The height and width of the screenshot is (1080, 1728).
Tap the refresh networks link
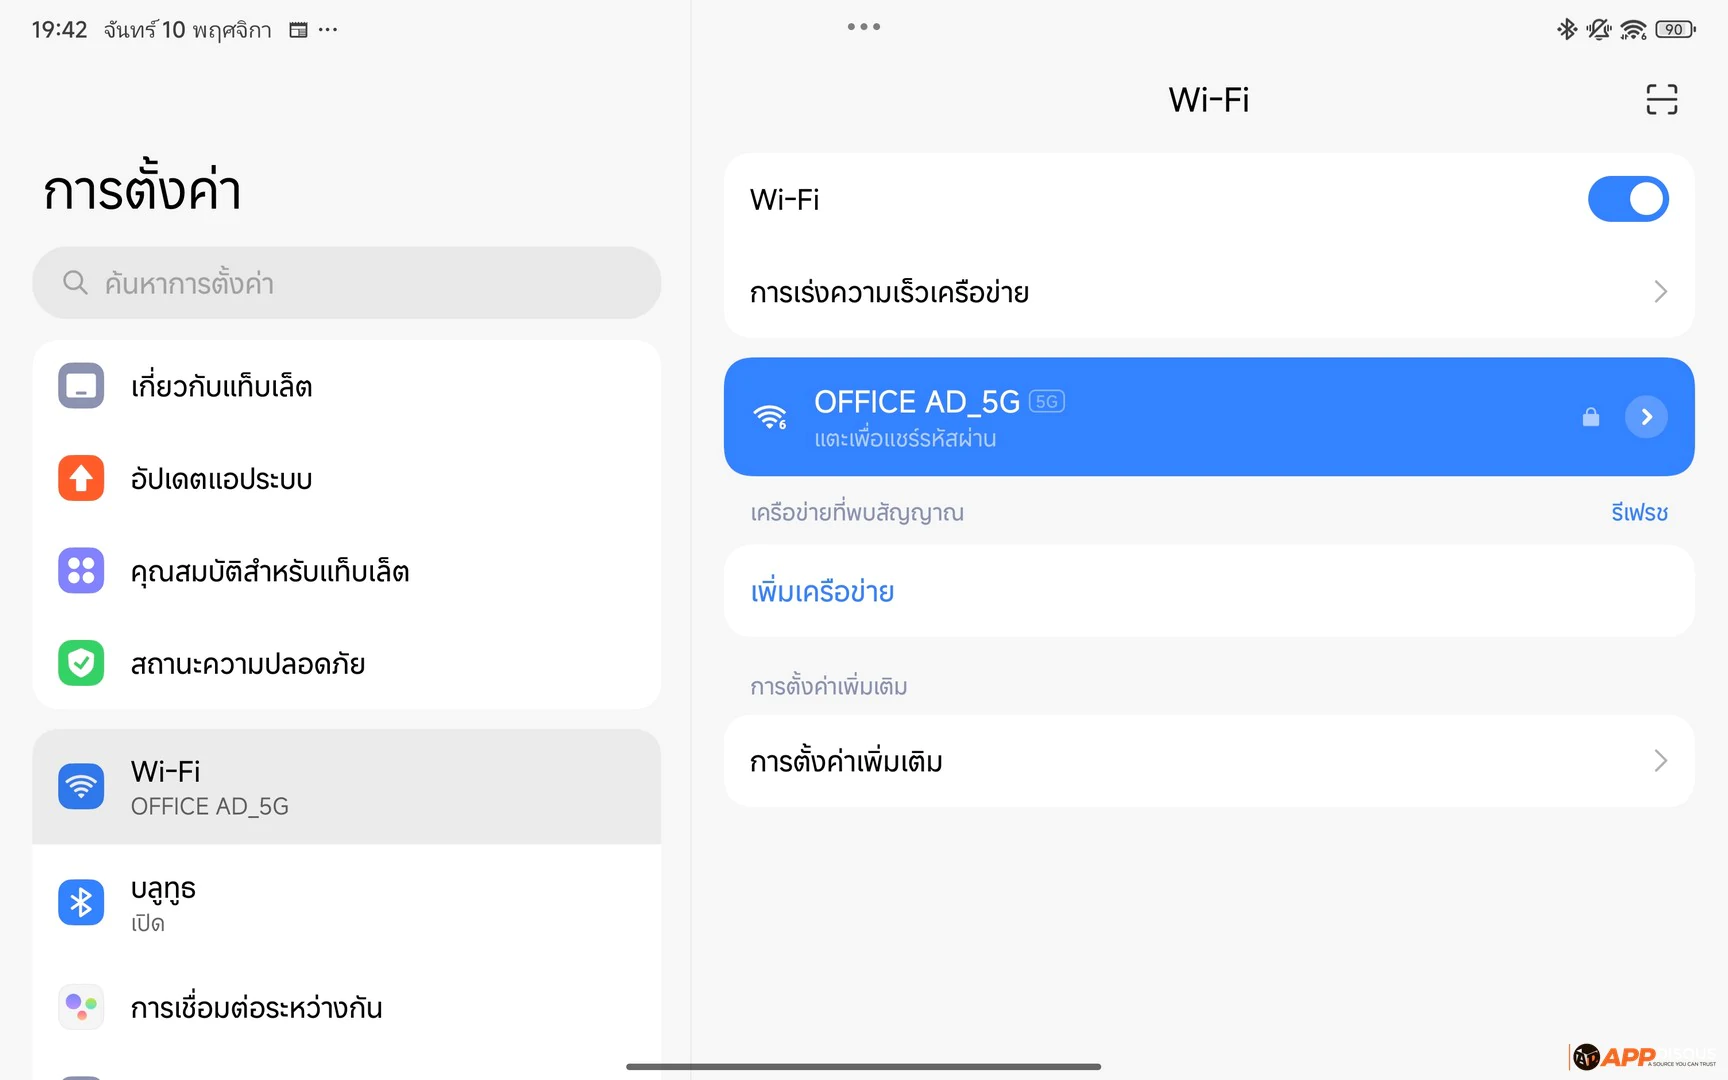[1639, 513]
